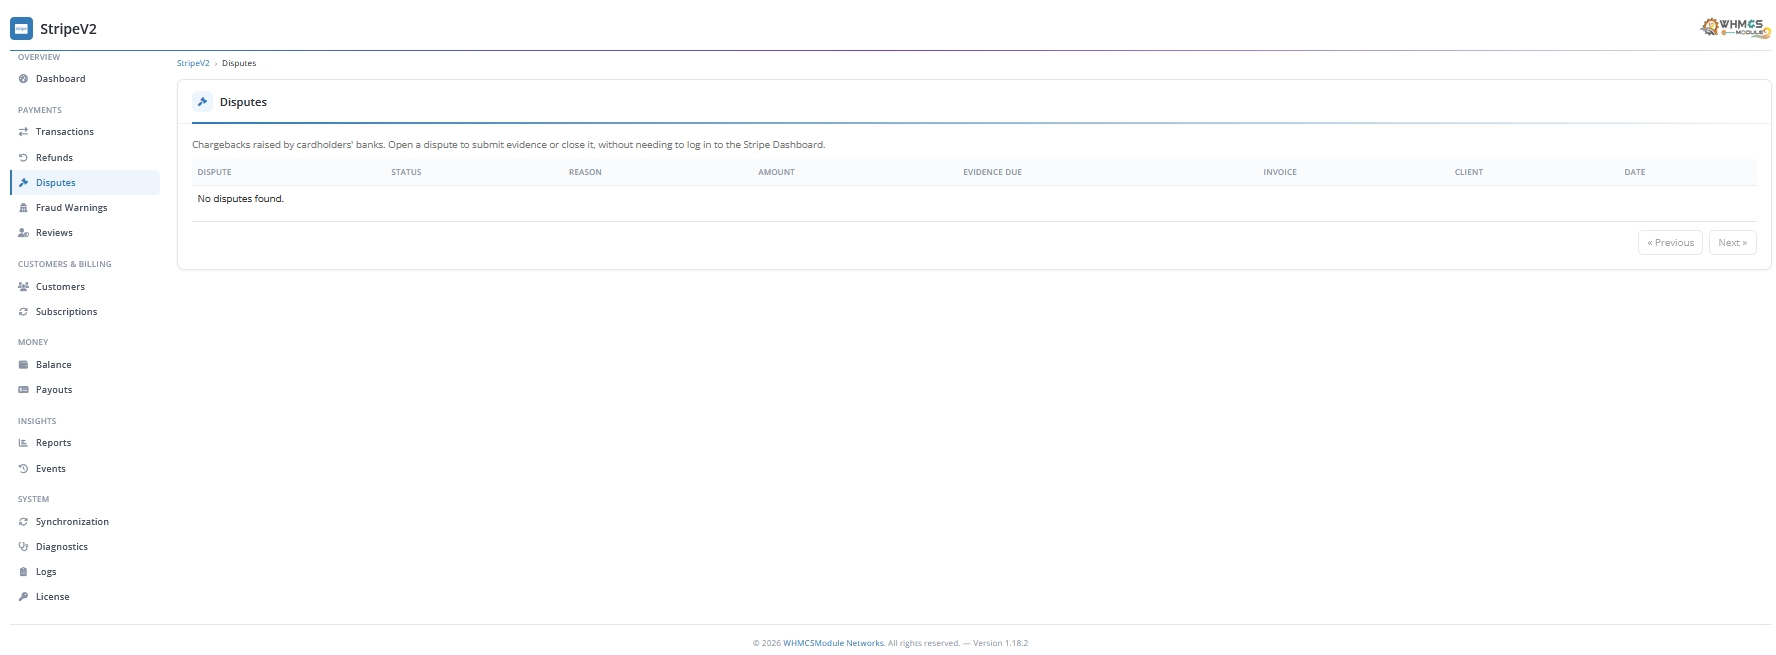Click the WHMCS Module logo
This screenshot has width=1776, height=655.
(x=1735, y=28)
